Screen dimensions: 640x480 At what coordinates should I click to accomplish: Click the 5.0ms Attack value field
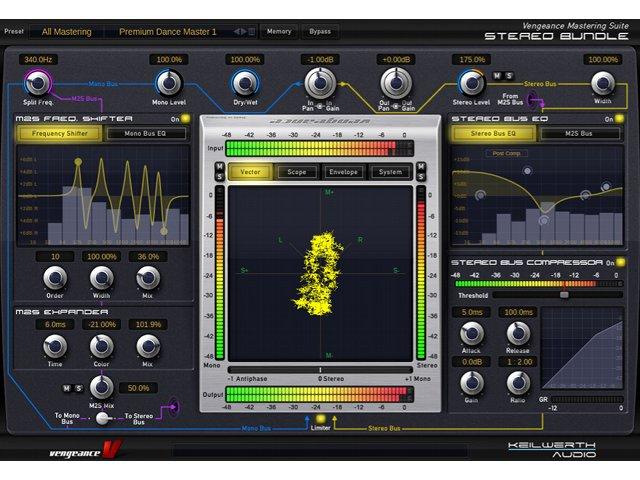point(471,312)
